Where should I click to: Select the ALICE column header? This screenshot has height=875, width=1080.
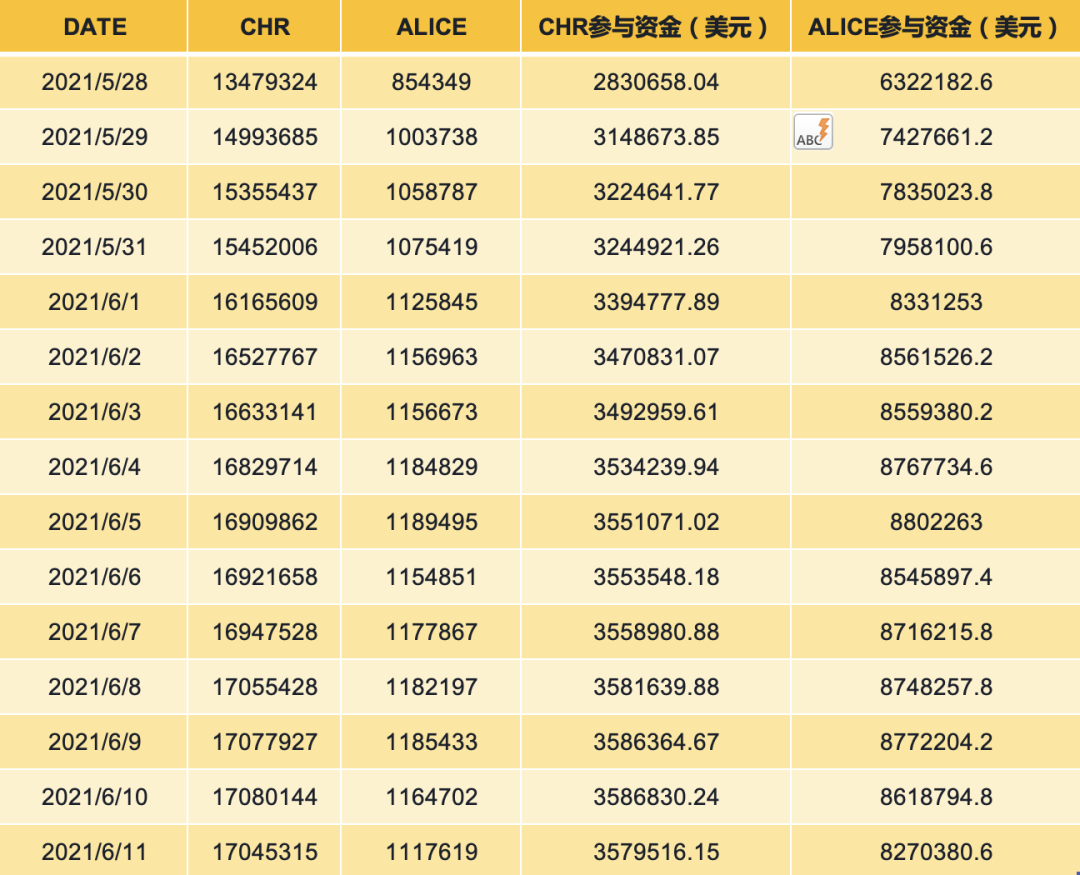point(431,26)
